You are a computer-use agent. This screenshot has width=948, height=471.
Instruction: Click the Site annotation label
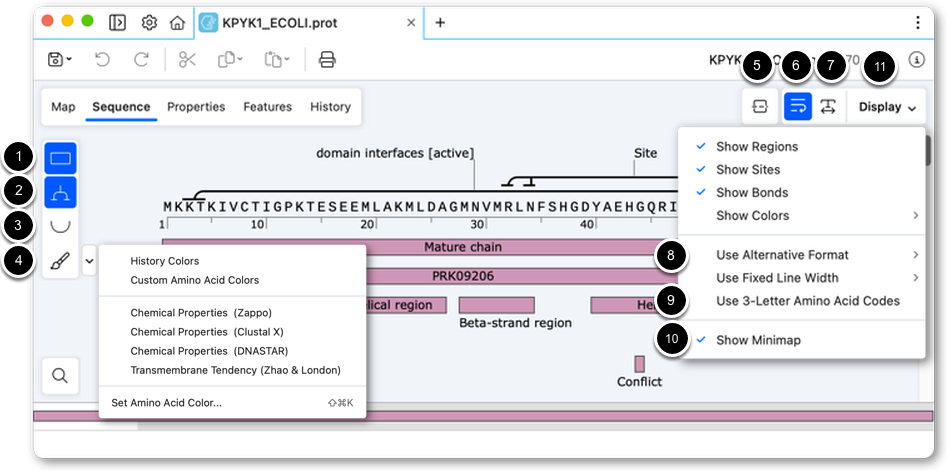(x=645, y=153)
